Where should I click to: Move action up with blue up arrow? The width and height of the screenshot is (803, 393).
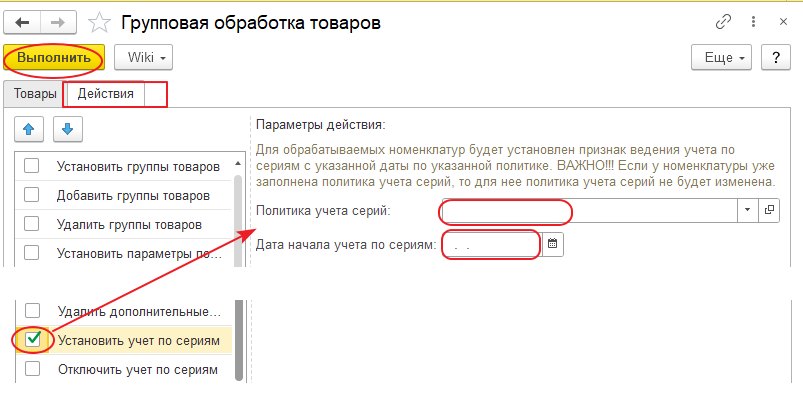pyautogui.click(x=29, y=129)
